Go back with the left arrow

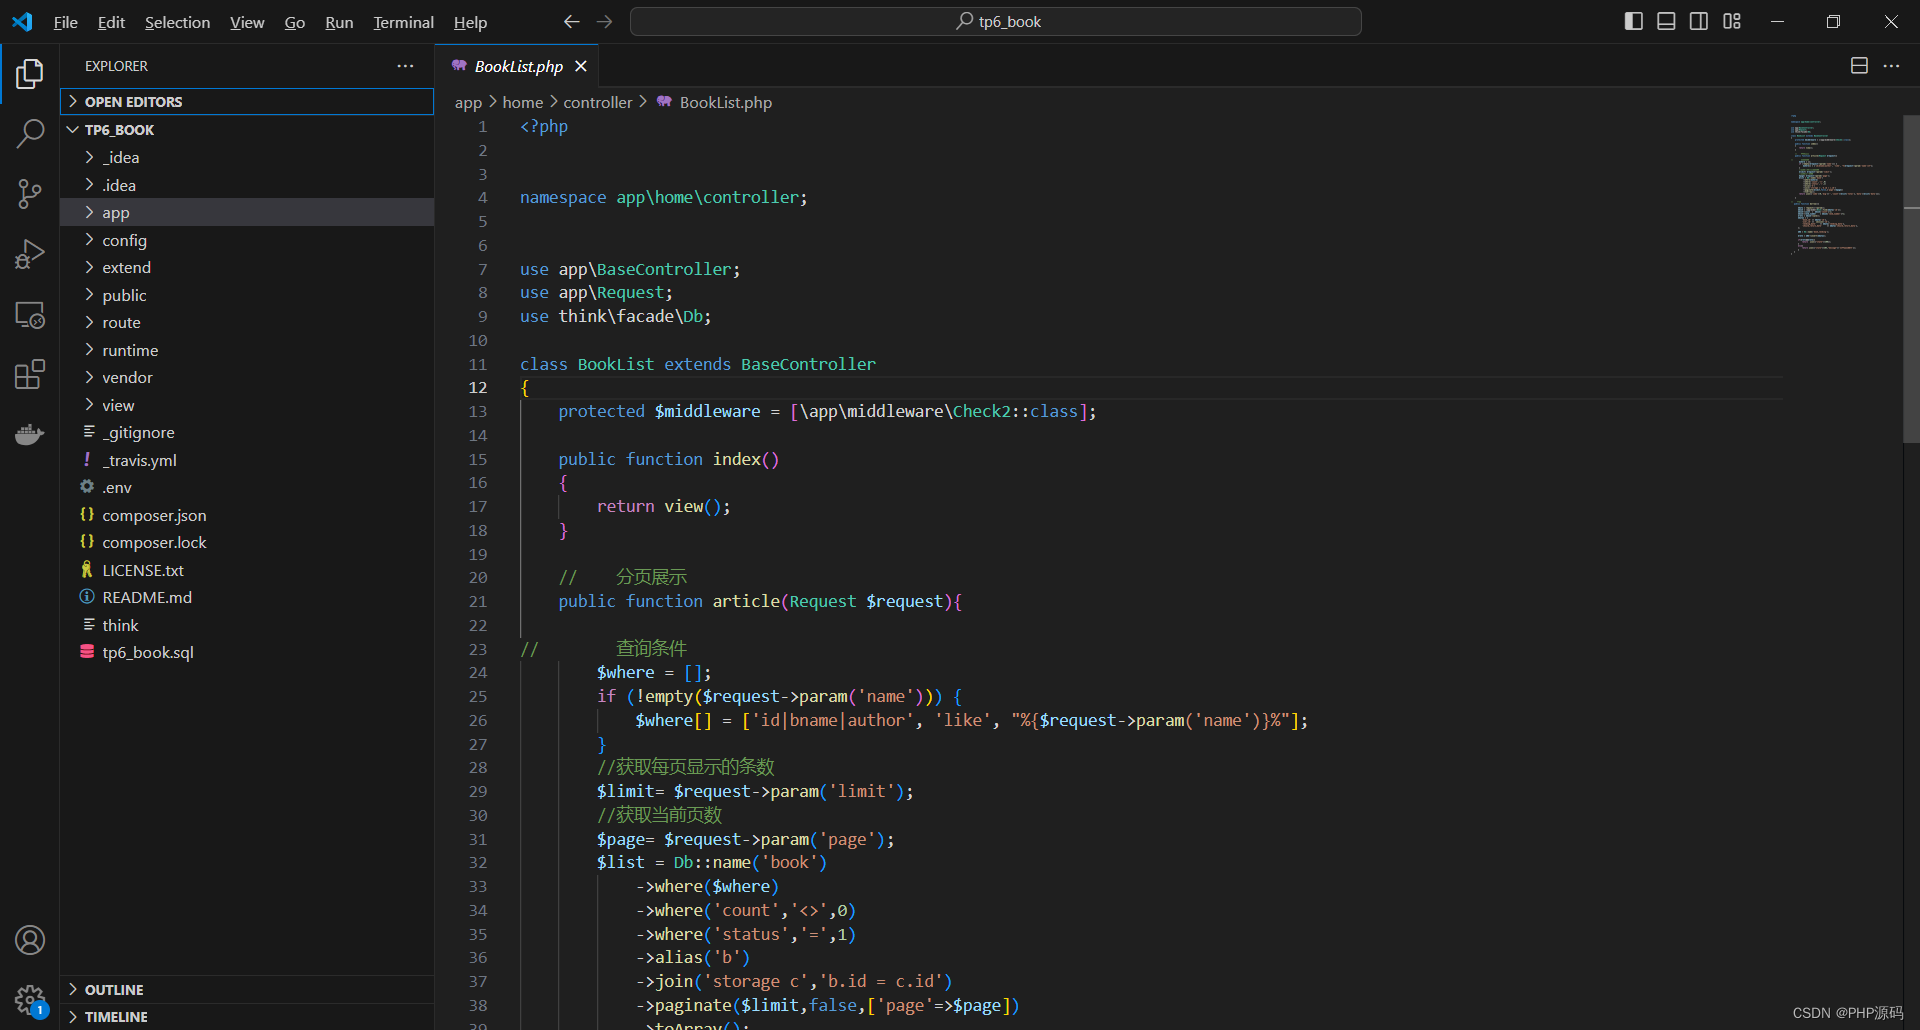pos(571,21)
